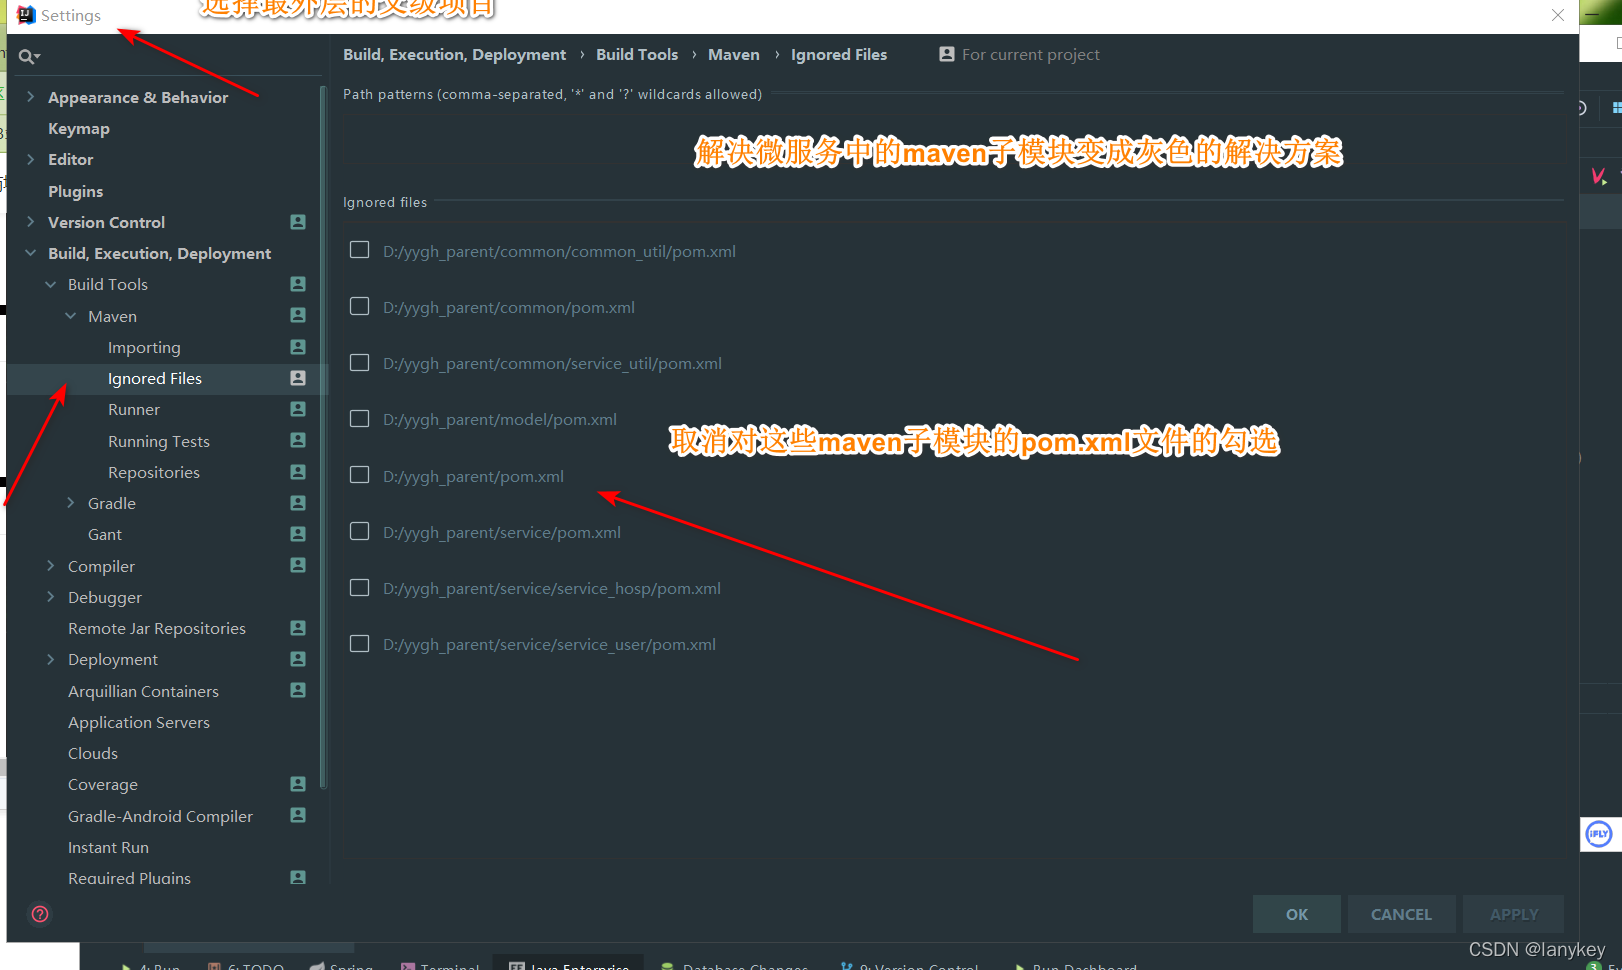Collapse the Build Tools node
This screenshot has width=1622, height=970.
tap(50, 284)
